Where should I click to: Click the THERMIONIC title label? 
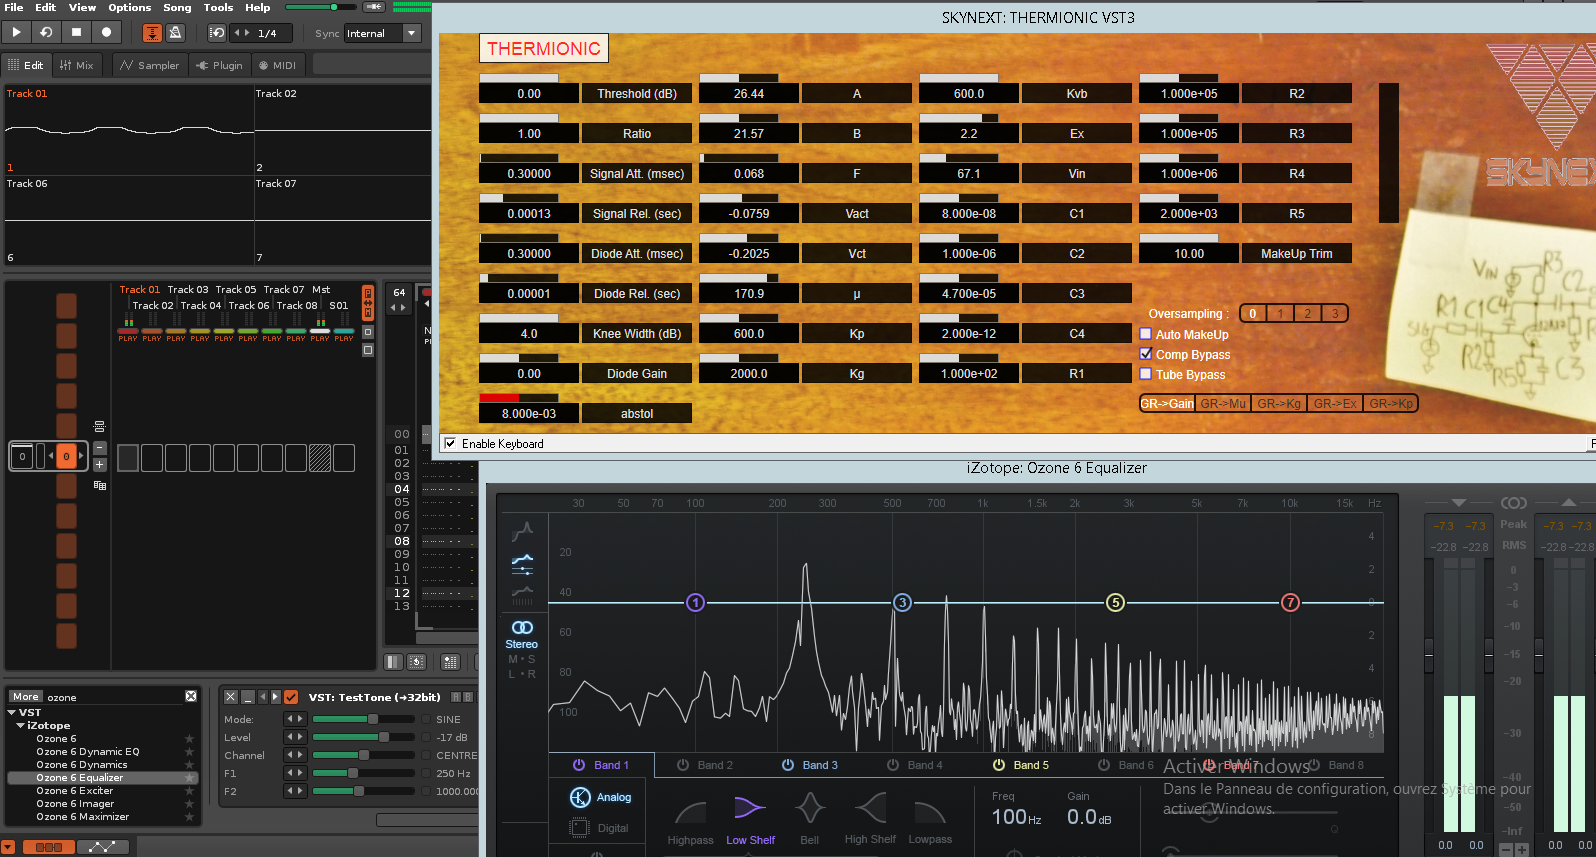[x=544, y=48]
